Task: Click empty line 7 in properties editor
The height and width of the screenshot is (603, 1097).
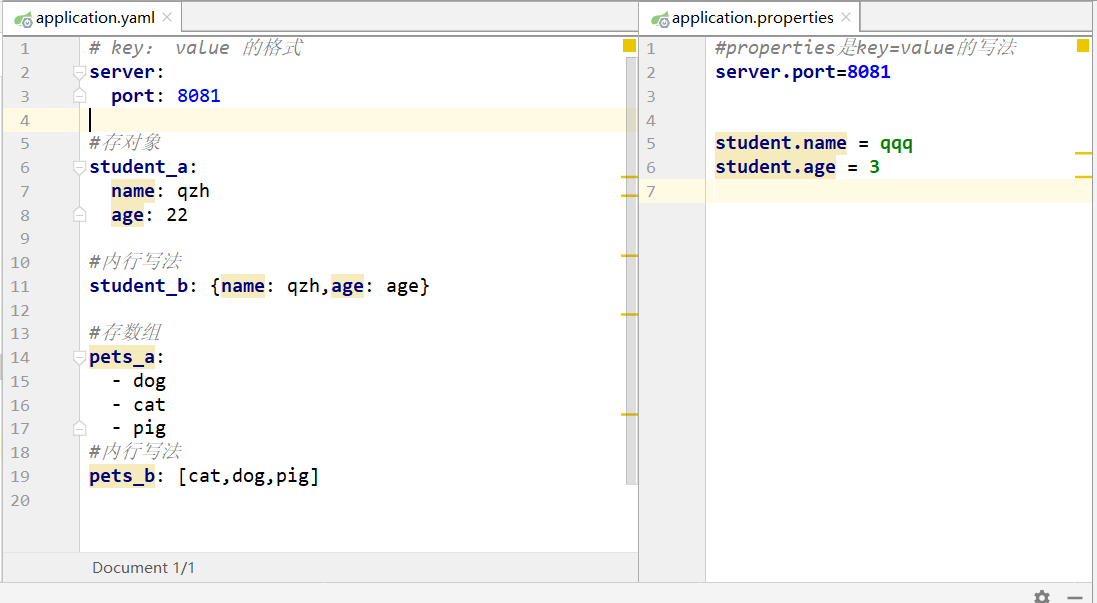Action: coord(899,191)
